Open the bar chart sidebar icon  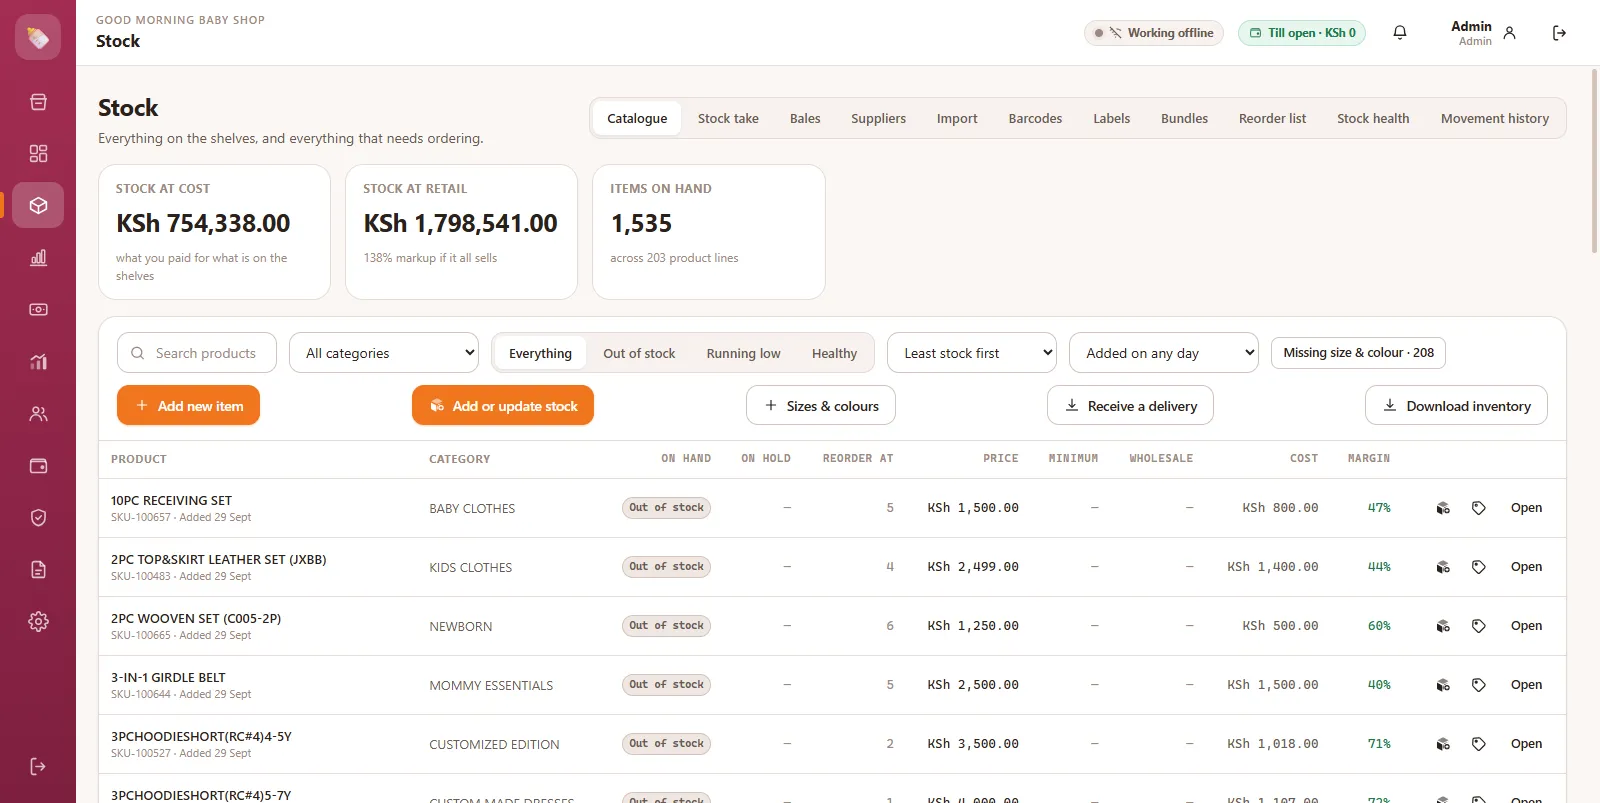click(x=38, y=258)
